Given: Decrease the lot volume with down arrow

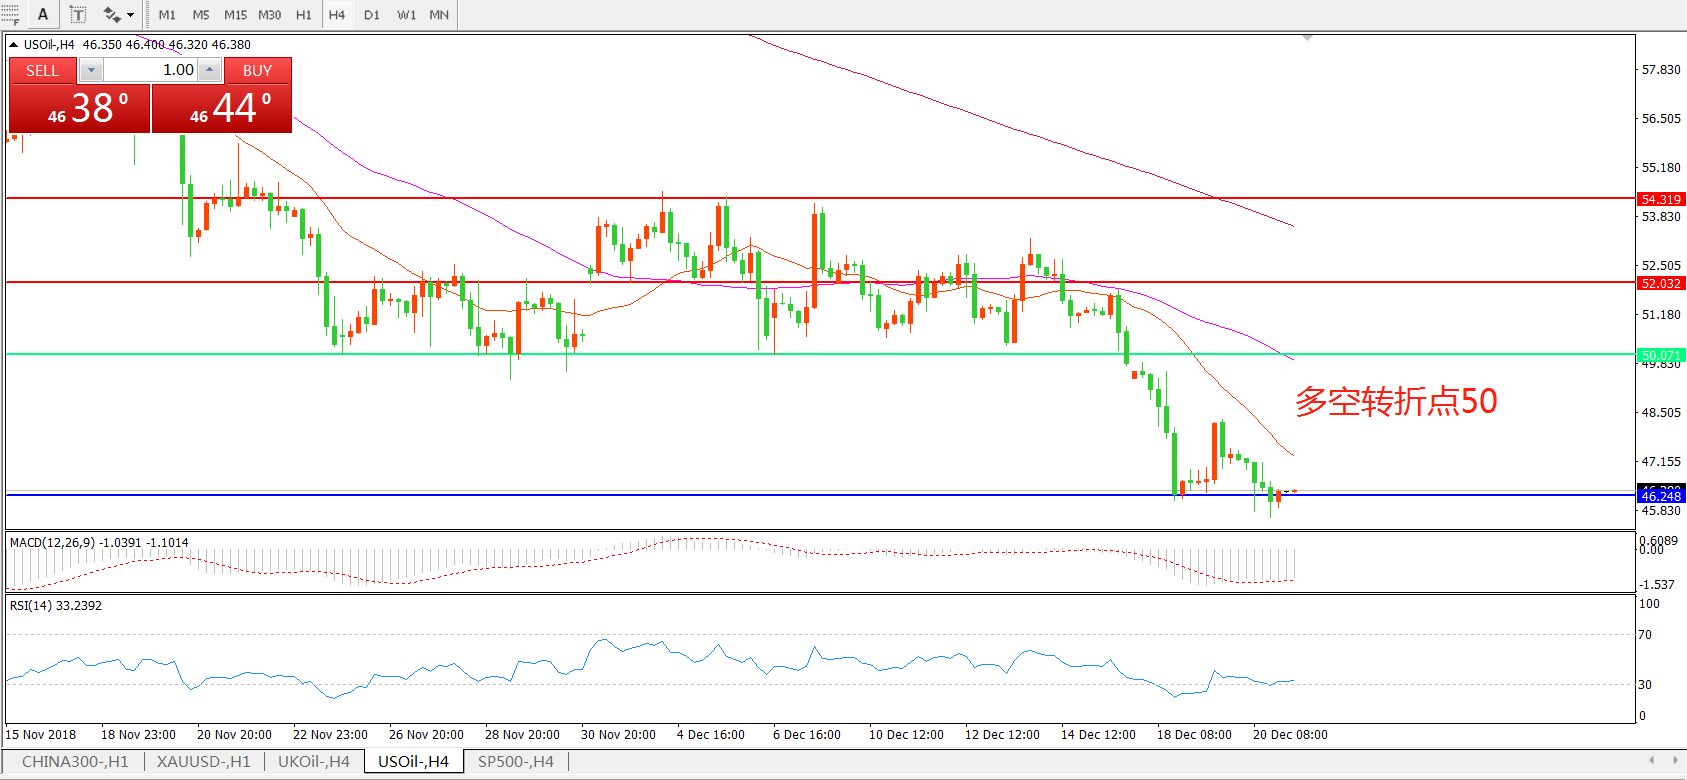Looking at the screenshot, I should click(x=91, y=70).
